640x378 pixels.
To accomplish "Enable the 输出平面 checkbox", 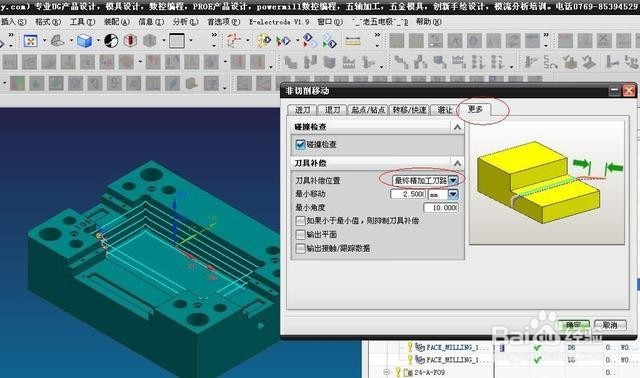I will pyautogui.click(x=300, y=234).
